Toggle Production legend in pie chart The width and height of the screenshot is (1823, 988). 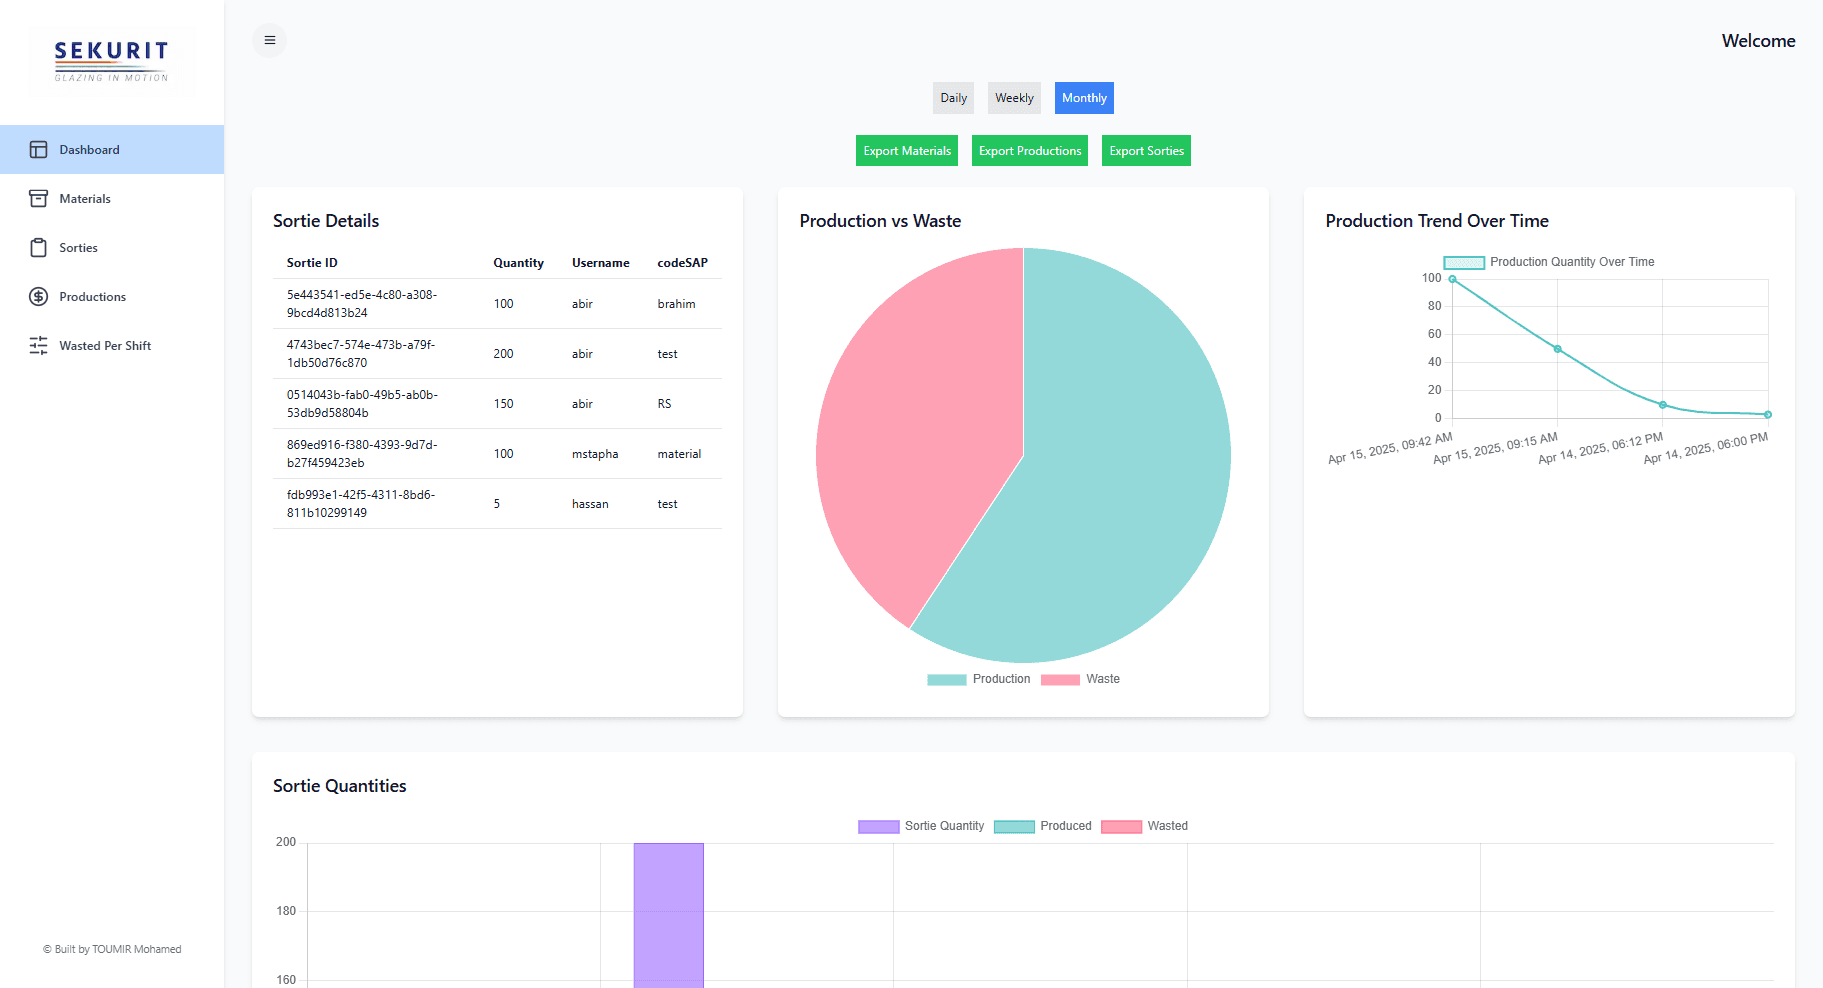[979, 679]
